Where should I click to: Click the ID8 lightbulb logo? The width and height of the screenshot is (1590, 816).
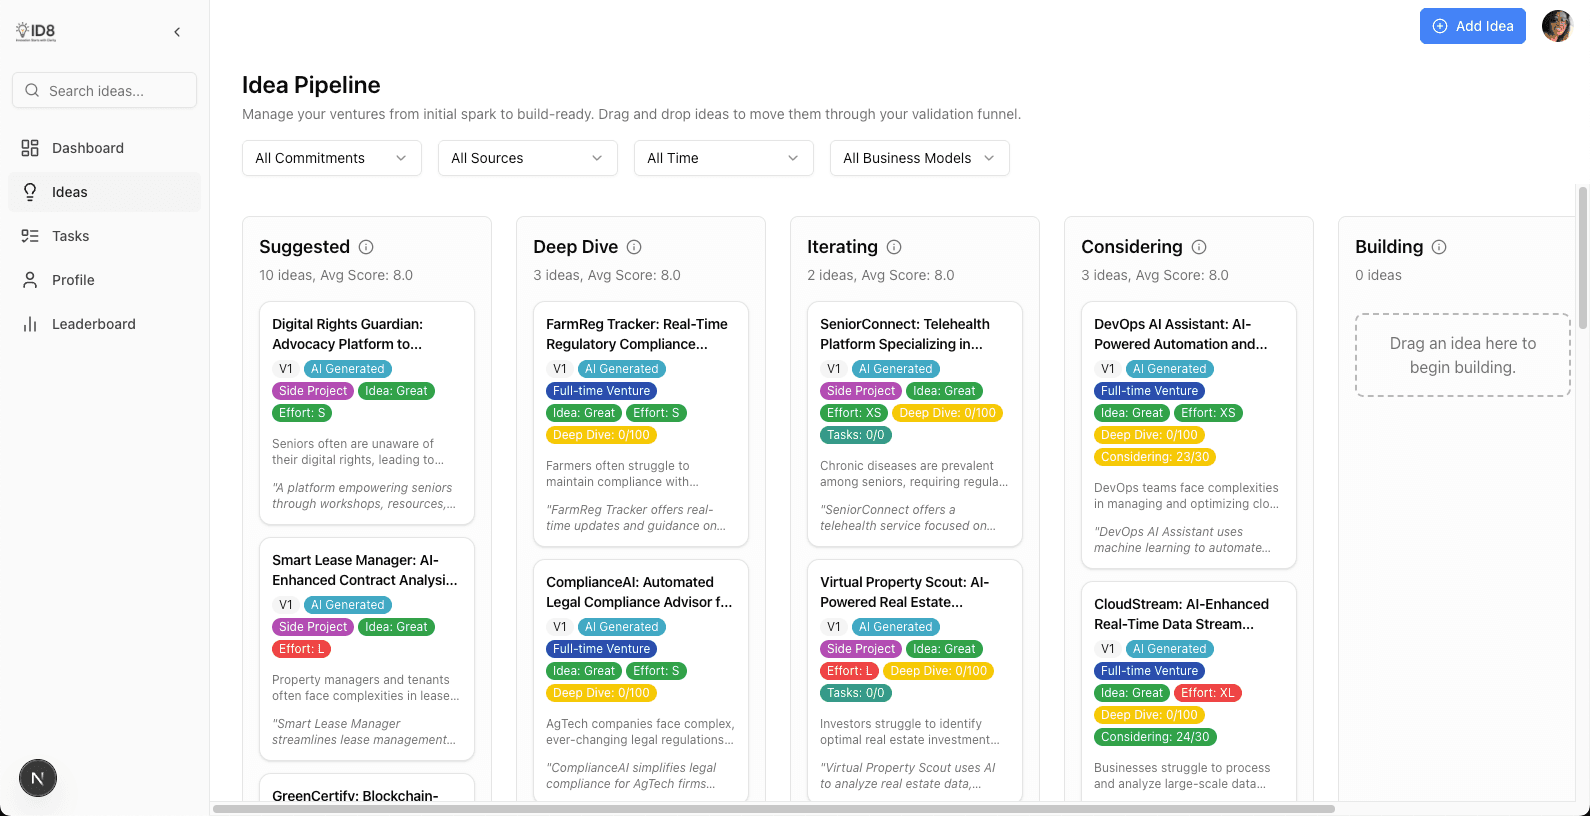36,31
